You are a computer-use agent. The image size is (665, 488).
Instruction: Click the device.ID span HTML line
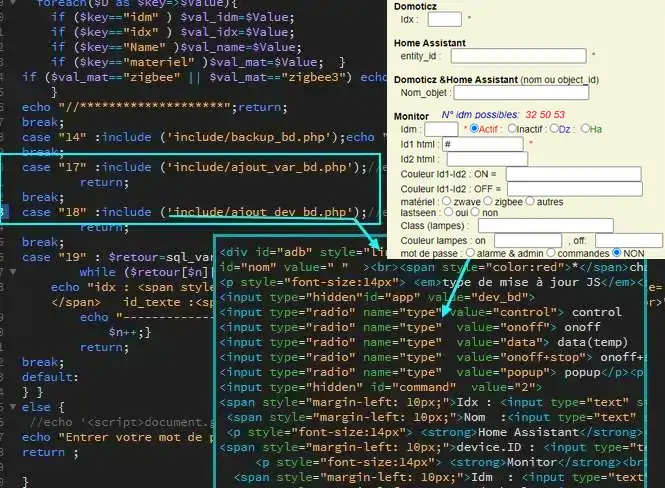pos(431,447)
